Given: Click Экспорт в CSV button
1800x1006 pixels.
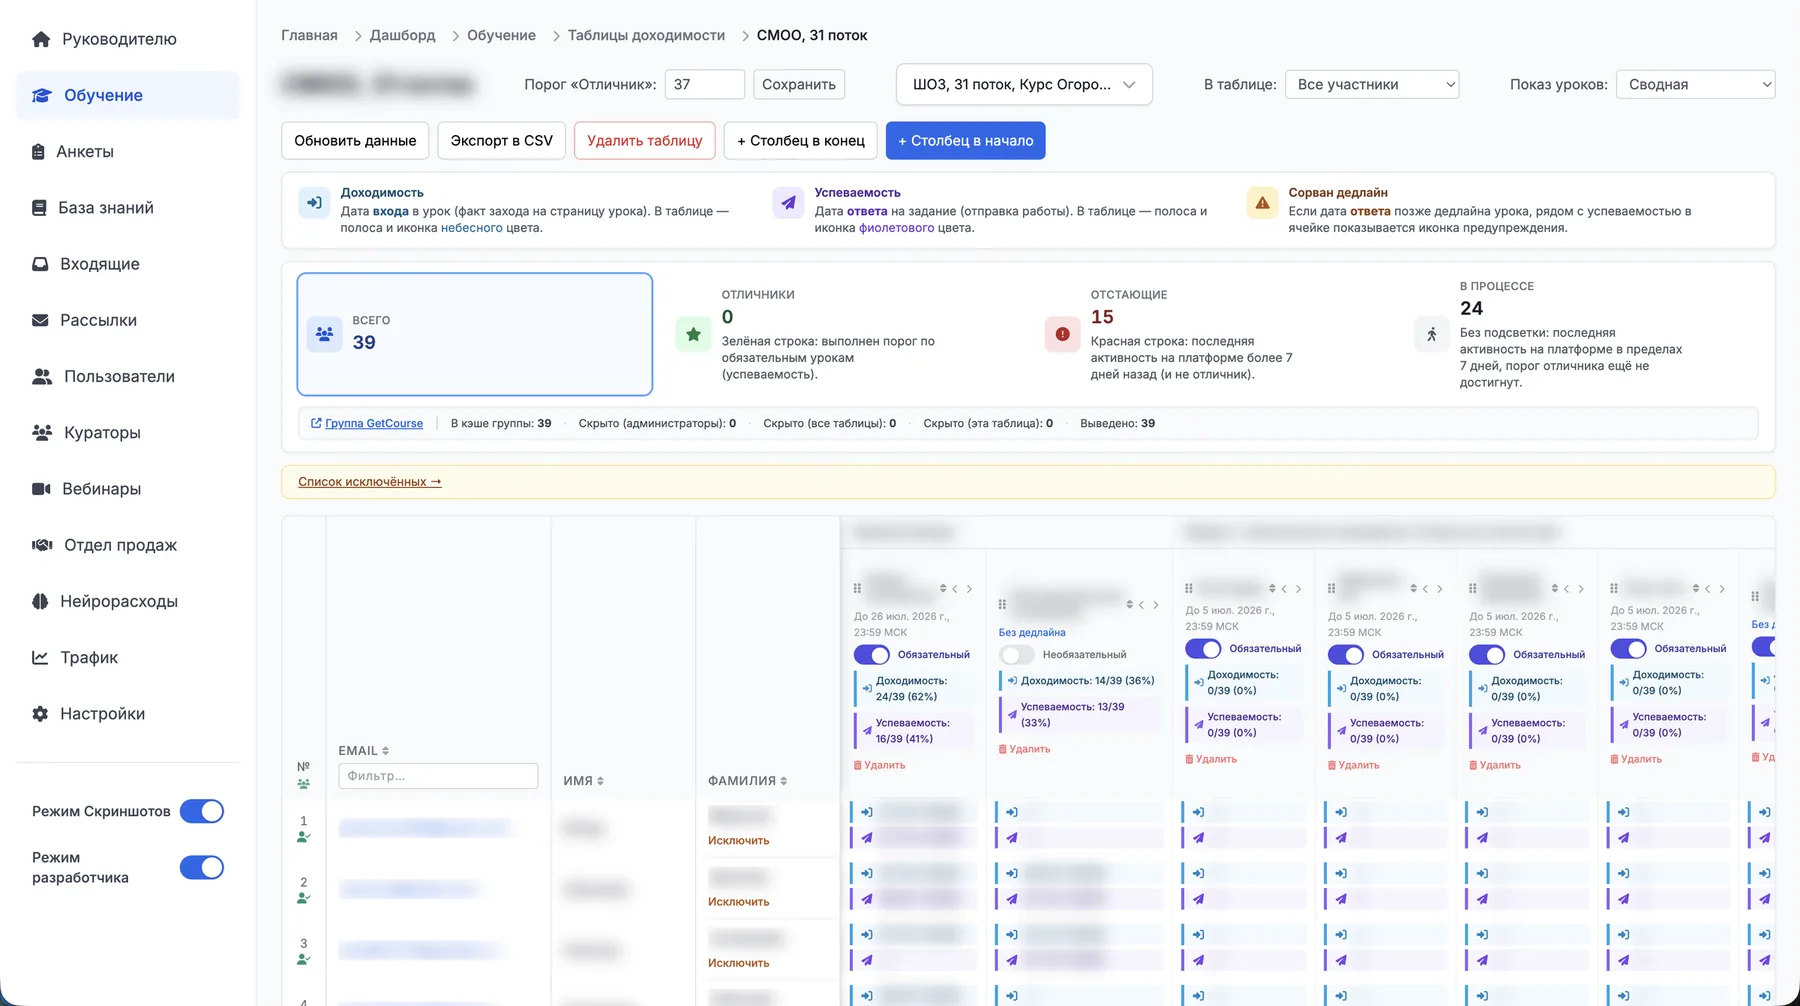Looking at the screenshot, I should [502, 141].
